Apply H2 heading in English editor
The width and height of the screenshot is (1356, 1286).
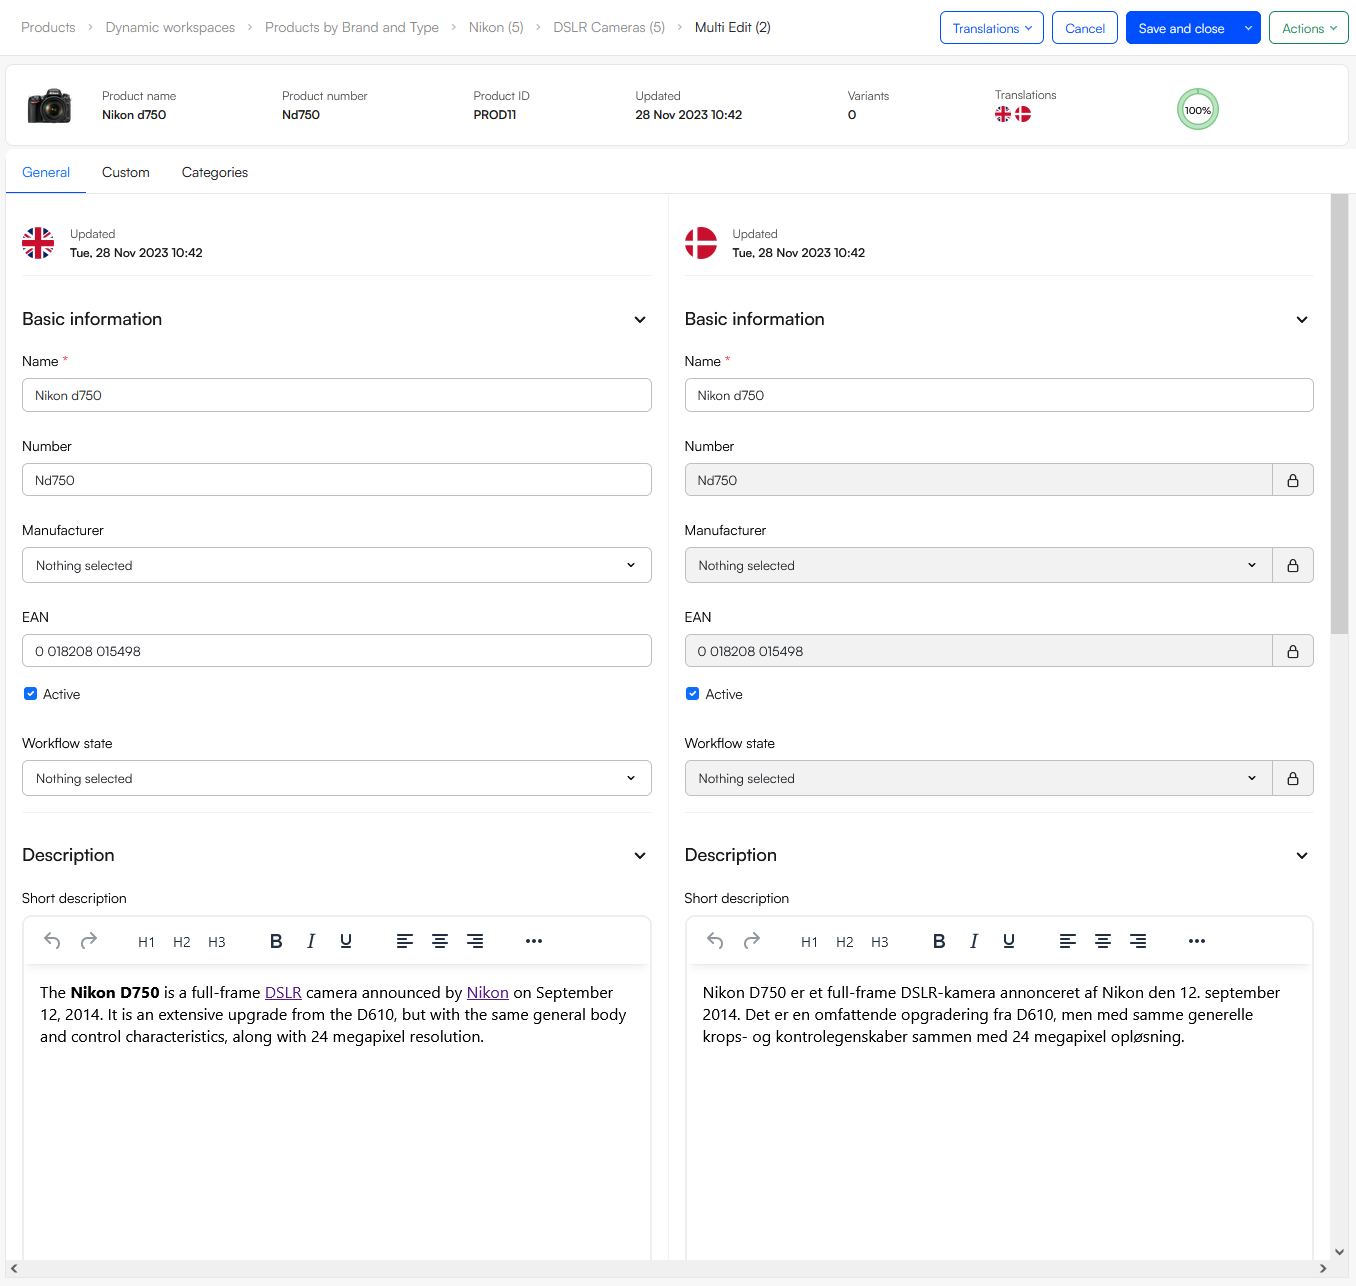coord(181,942)
